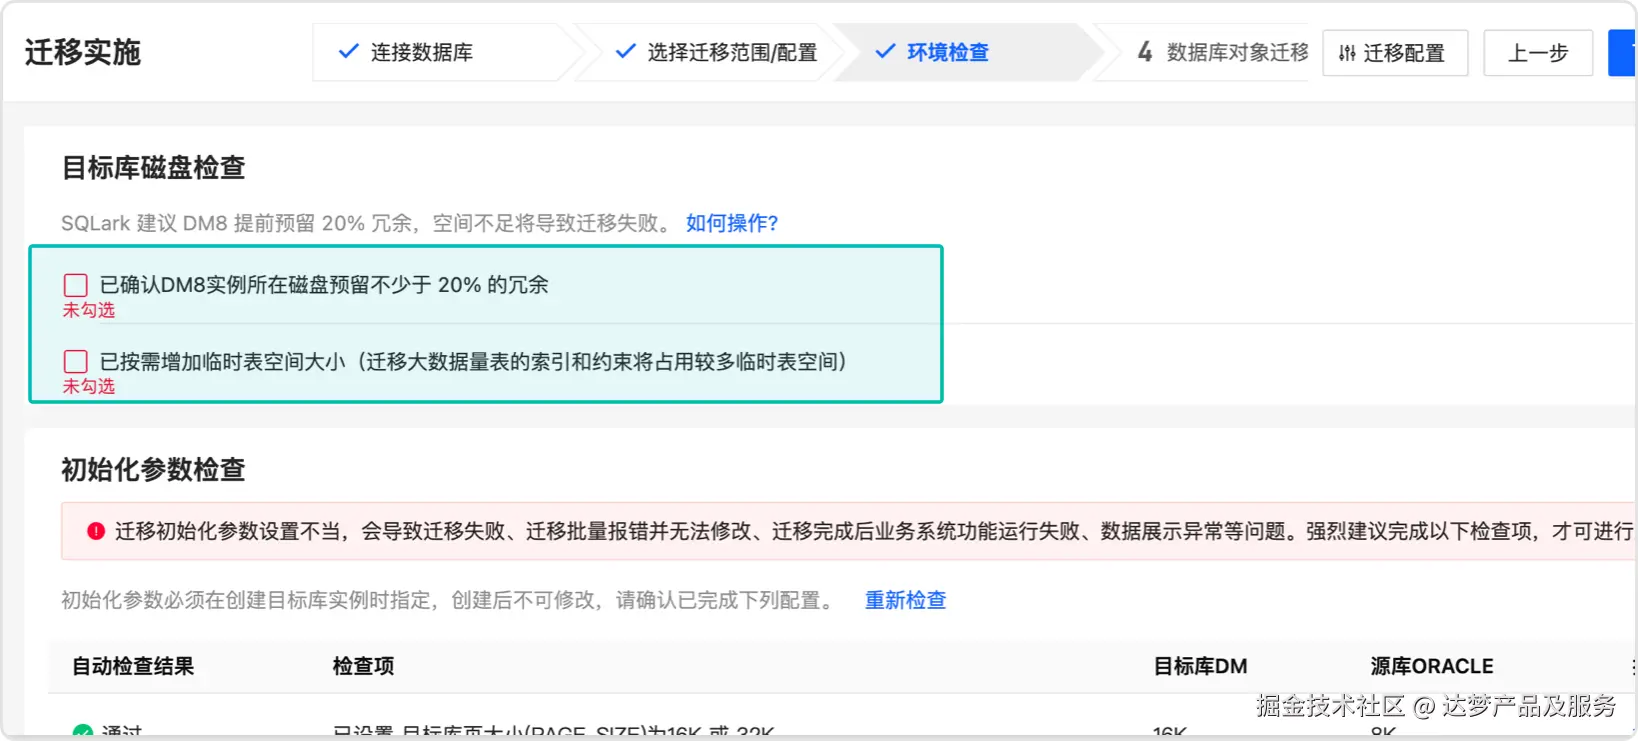Click the sliders icon in 迁移配置
This screenshot has width=1638, height=741.
[x=1347, y=53]
